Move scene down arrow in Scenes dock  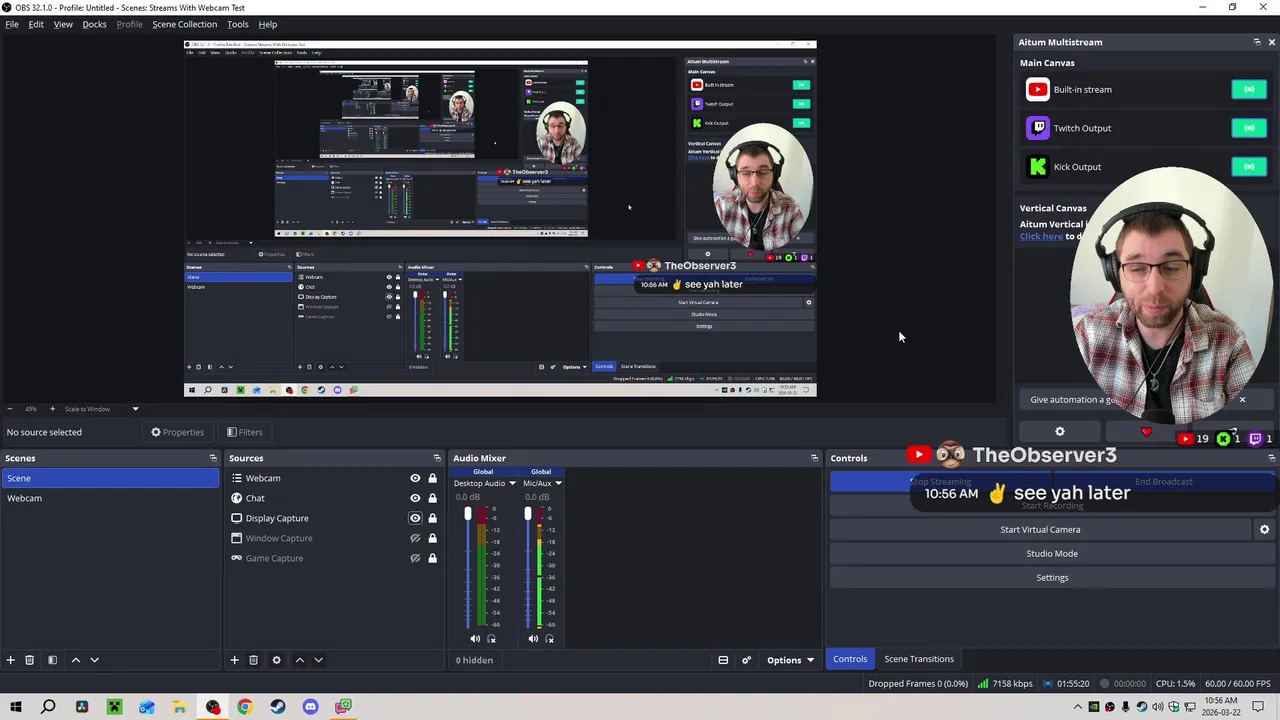pos(94,660)
